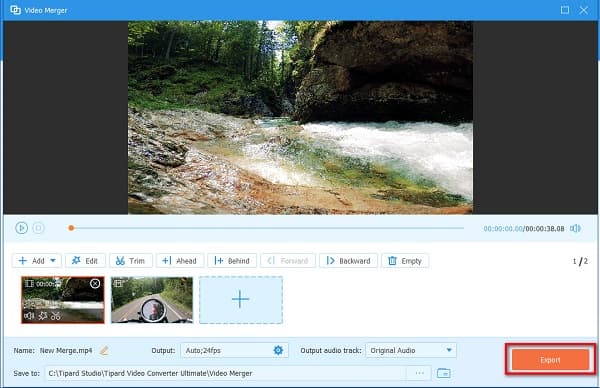Insert clip Ahead of selection
600x388 pixels.
coord(180,261)
